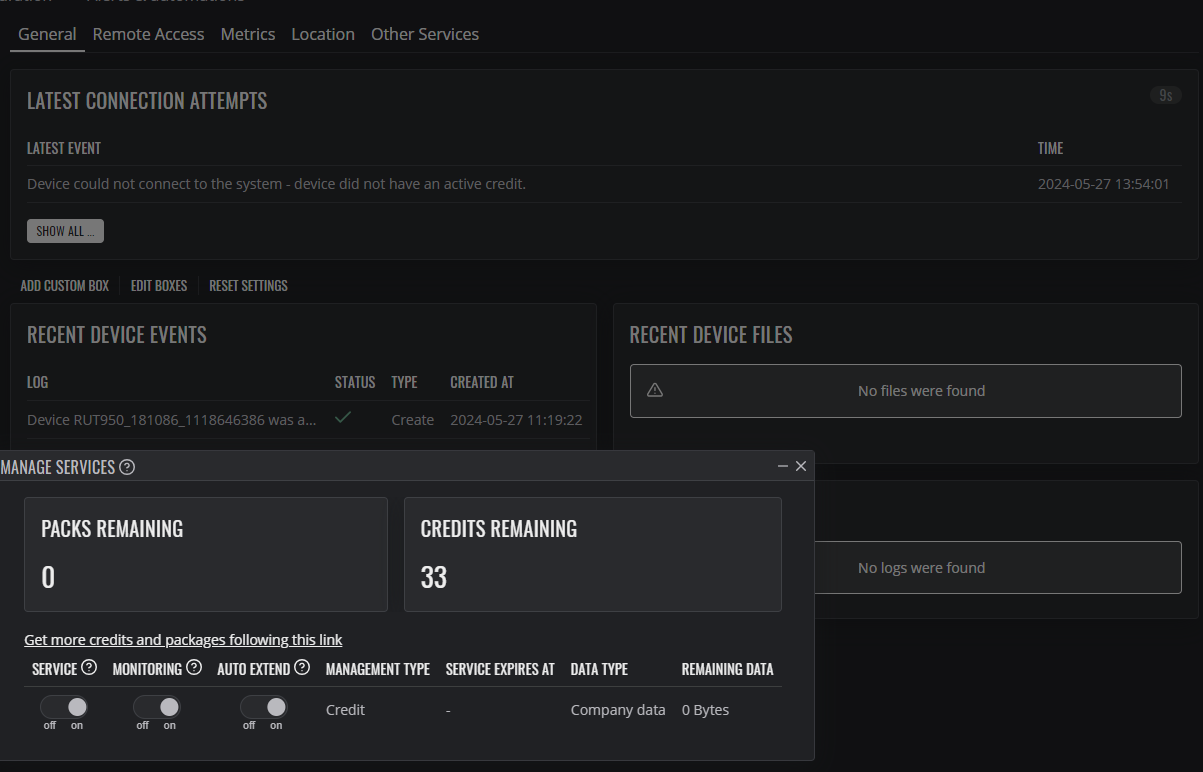This screenshot has height=772, width=1203.
Task: Click the packs remaining value 0
Action: coord(48,578)
